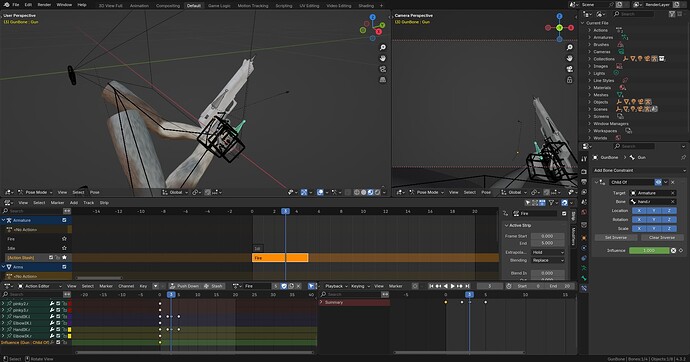
Task: Click the Clear Inverse button
Action: tap(662, 238)
